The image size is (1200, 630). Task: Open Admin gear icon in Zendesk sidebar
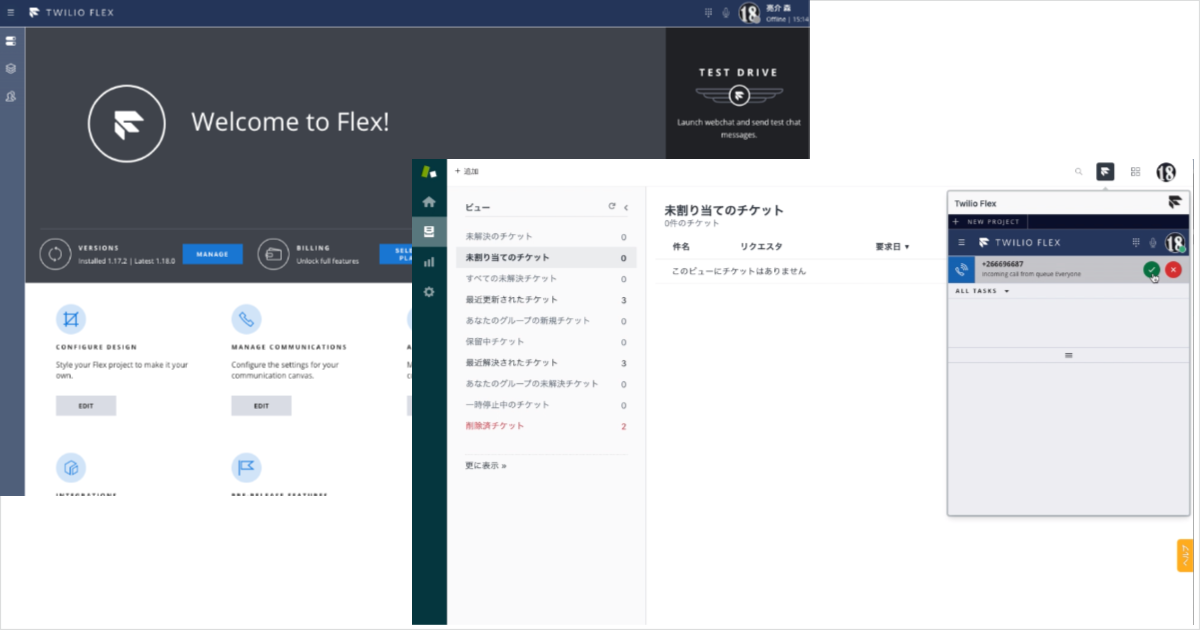click(x=429, y=292)
